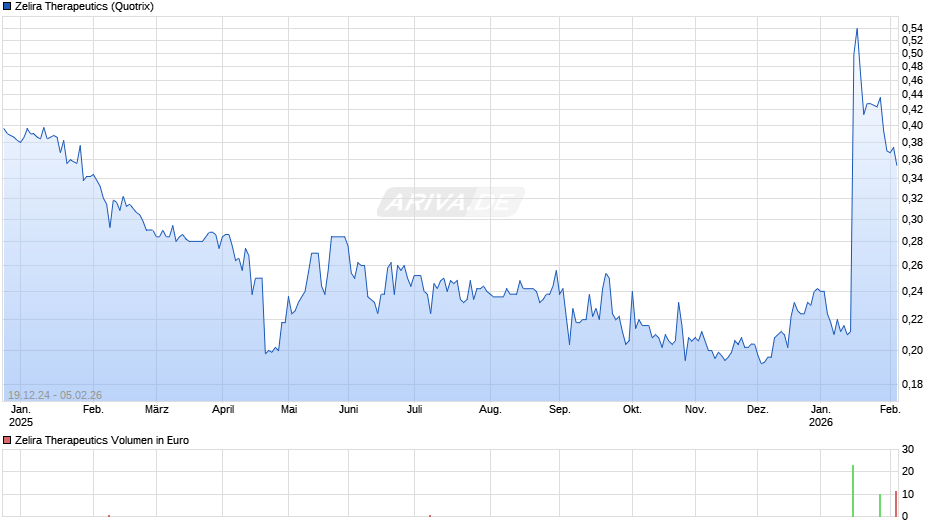
Task: Click the 0,44 price axis value
Action: pyautogui.click(x=912, y=94)
